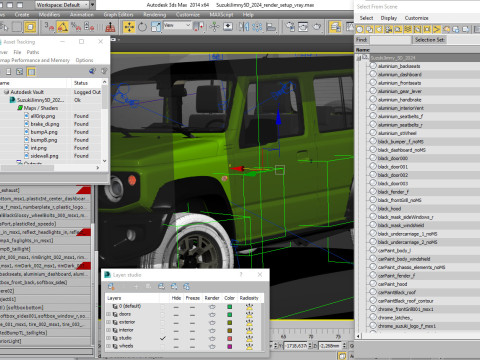Expand the studio layer in Layer dialog
480x360 pixels.
click(108, 338)
